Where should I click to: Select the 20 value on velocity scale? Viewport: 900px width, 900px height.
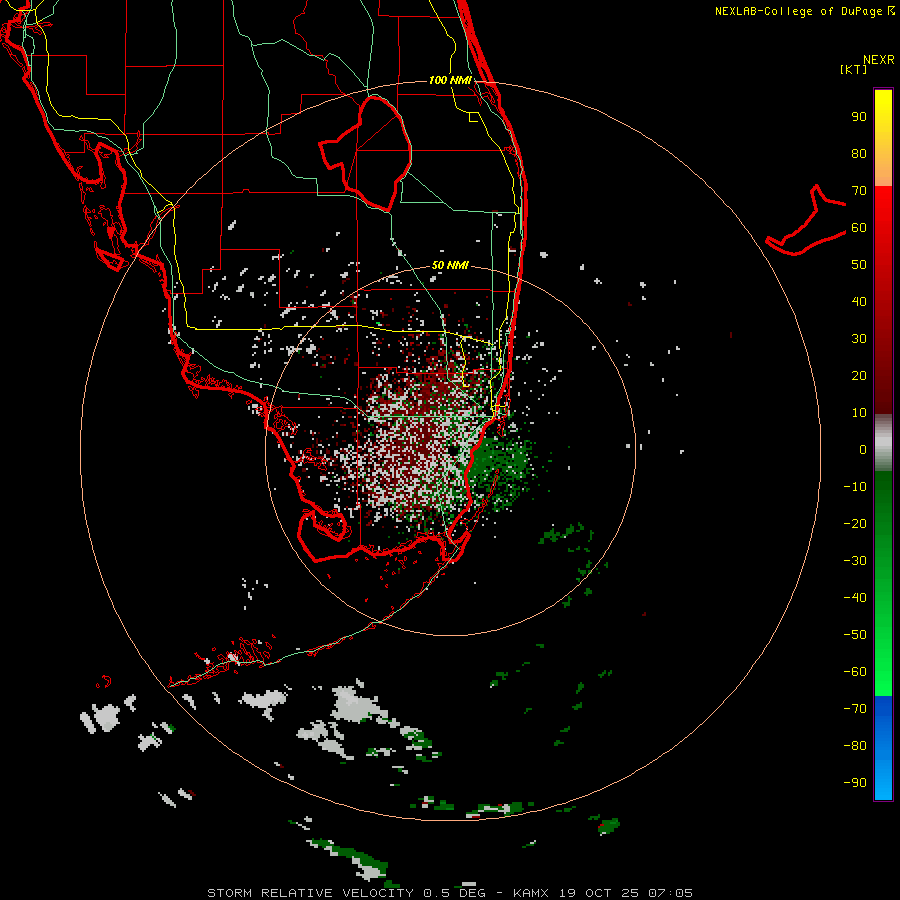coord(859,376)
